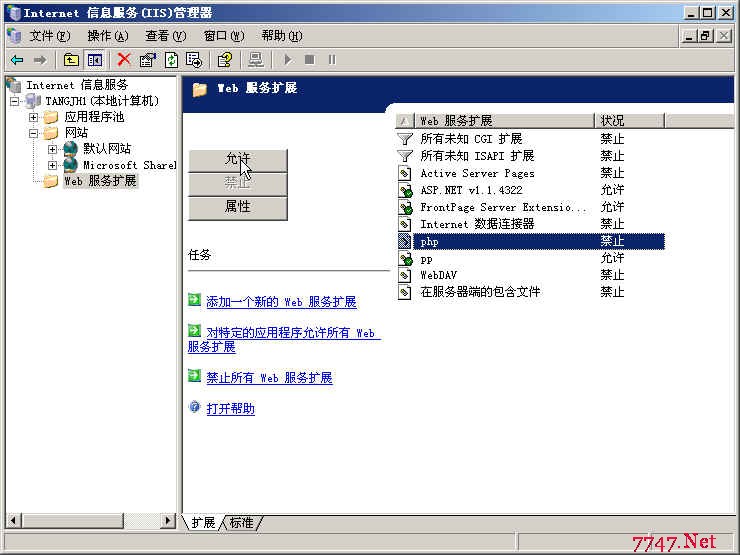Screen dimensions: 740x555
Task: Click the icon beside Active Server Pages
Action: click(405, 173)
